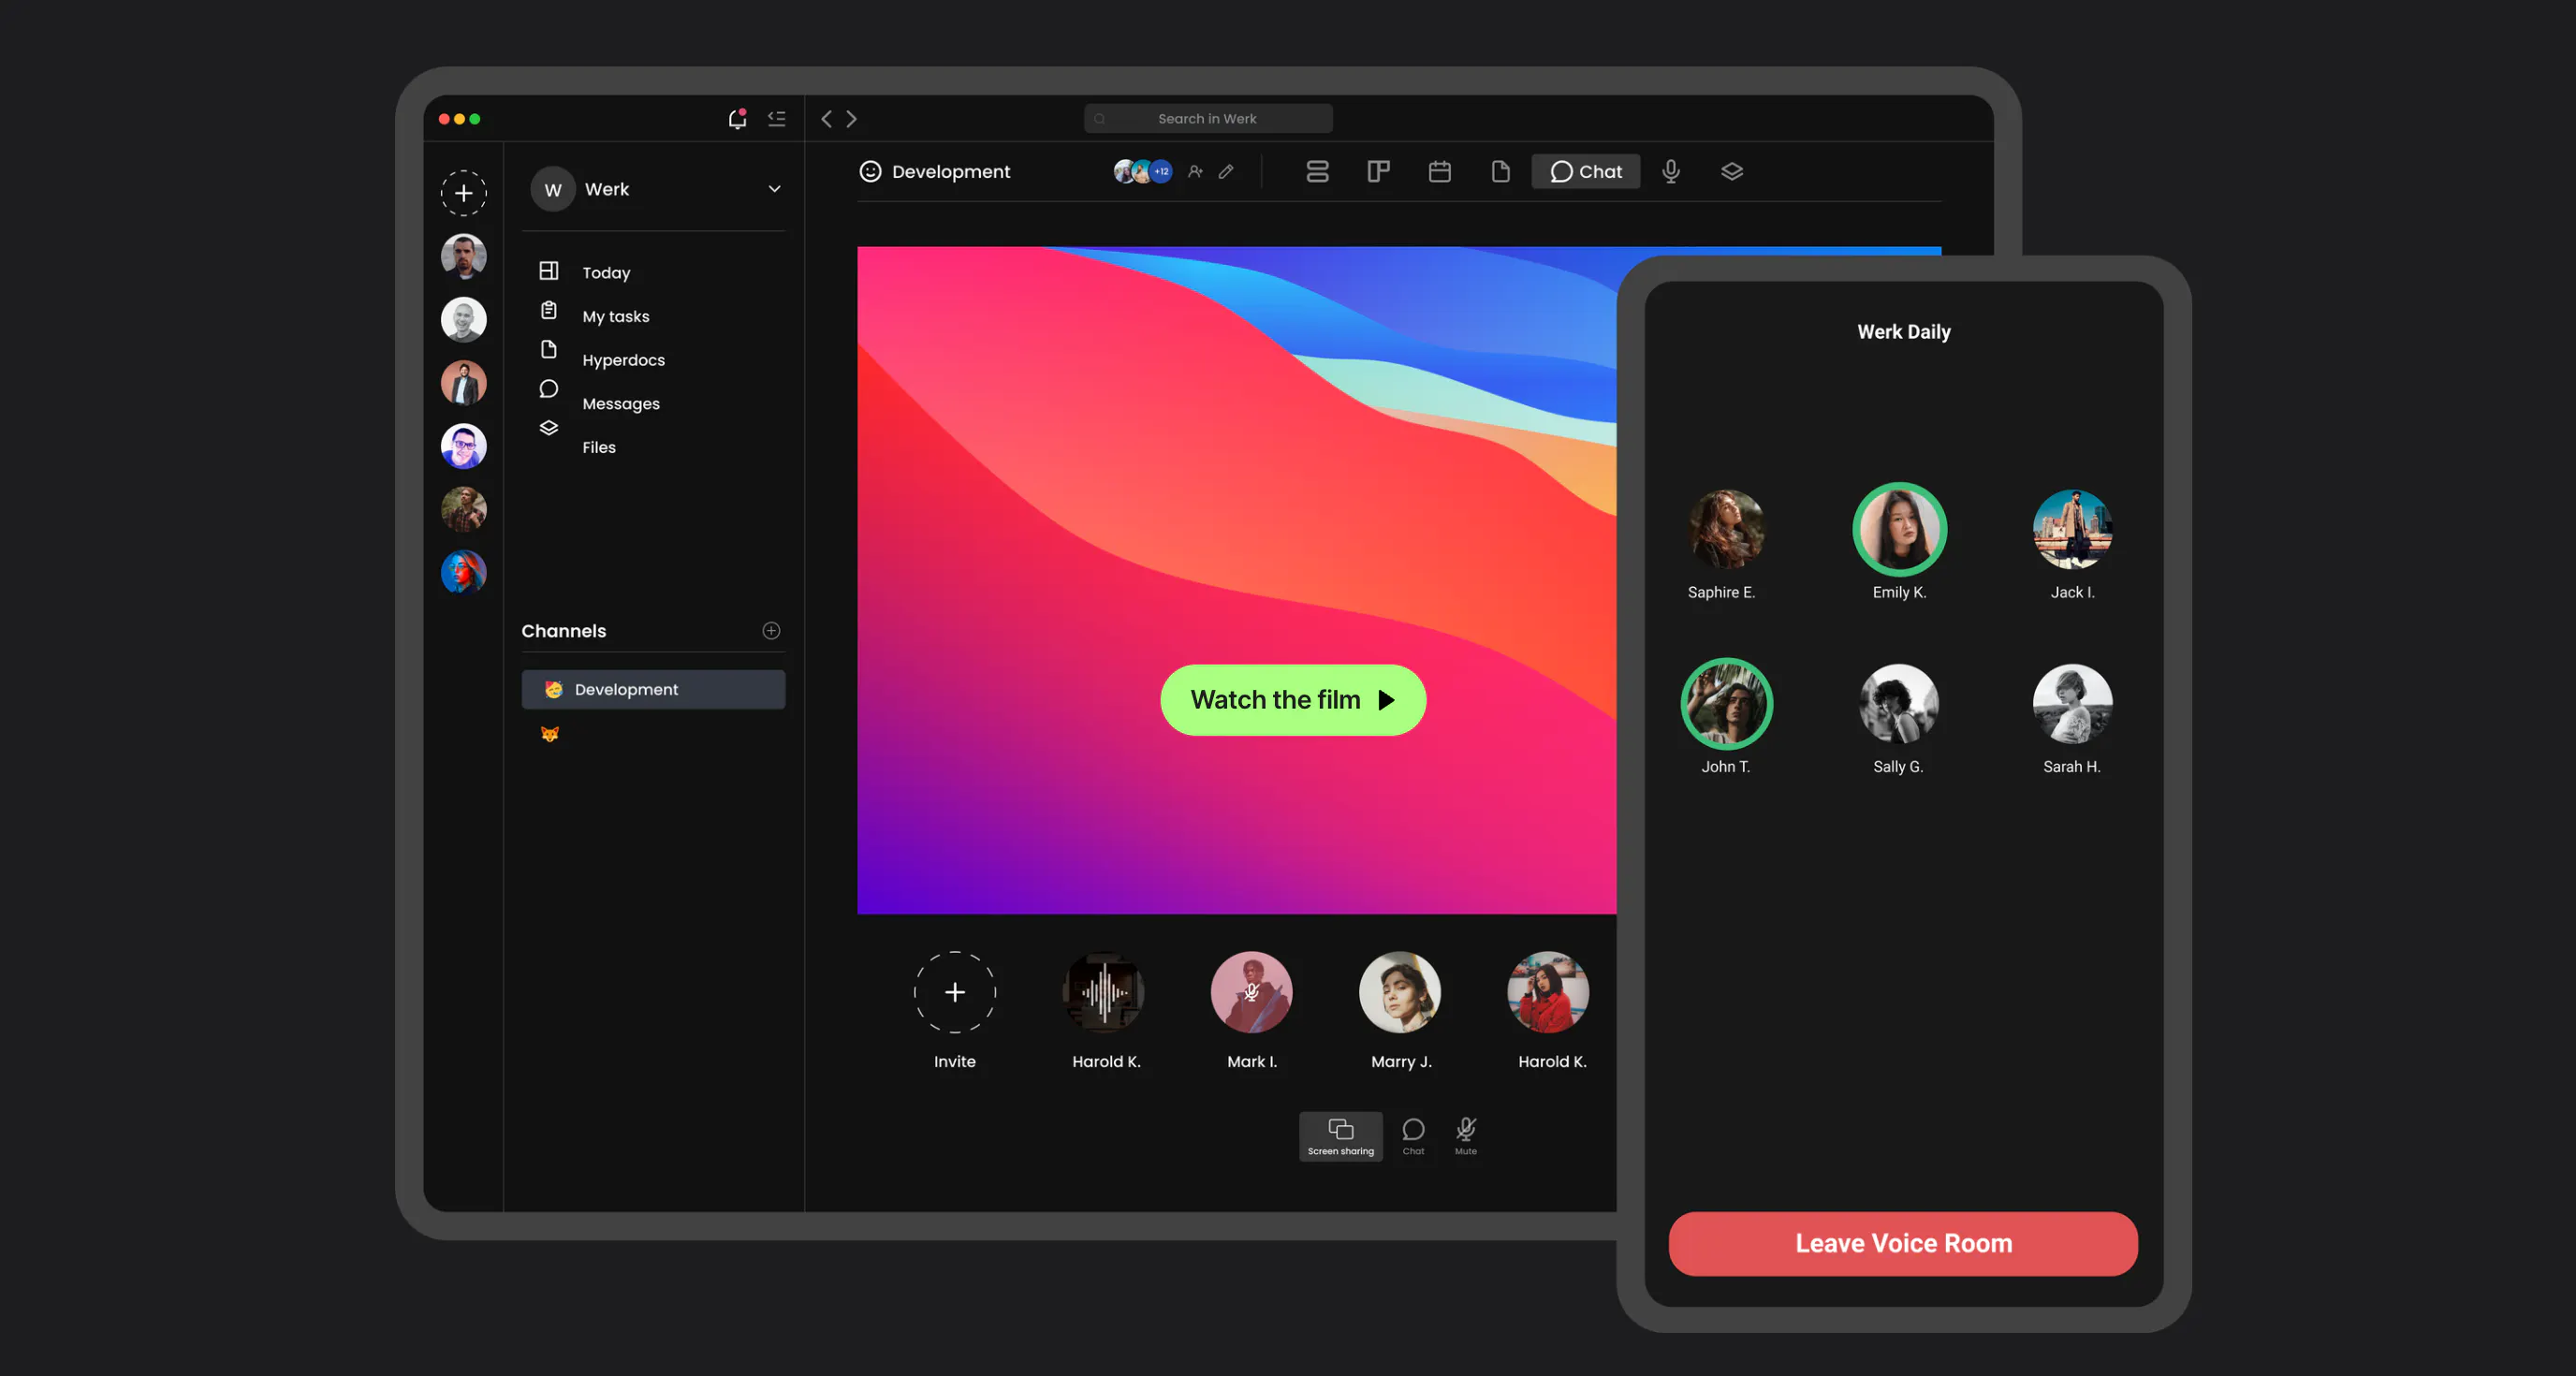Viewport: 2576px width, 1376px height.
Task: Open the calendar view icon
Action: (x=1439, y=172)
